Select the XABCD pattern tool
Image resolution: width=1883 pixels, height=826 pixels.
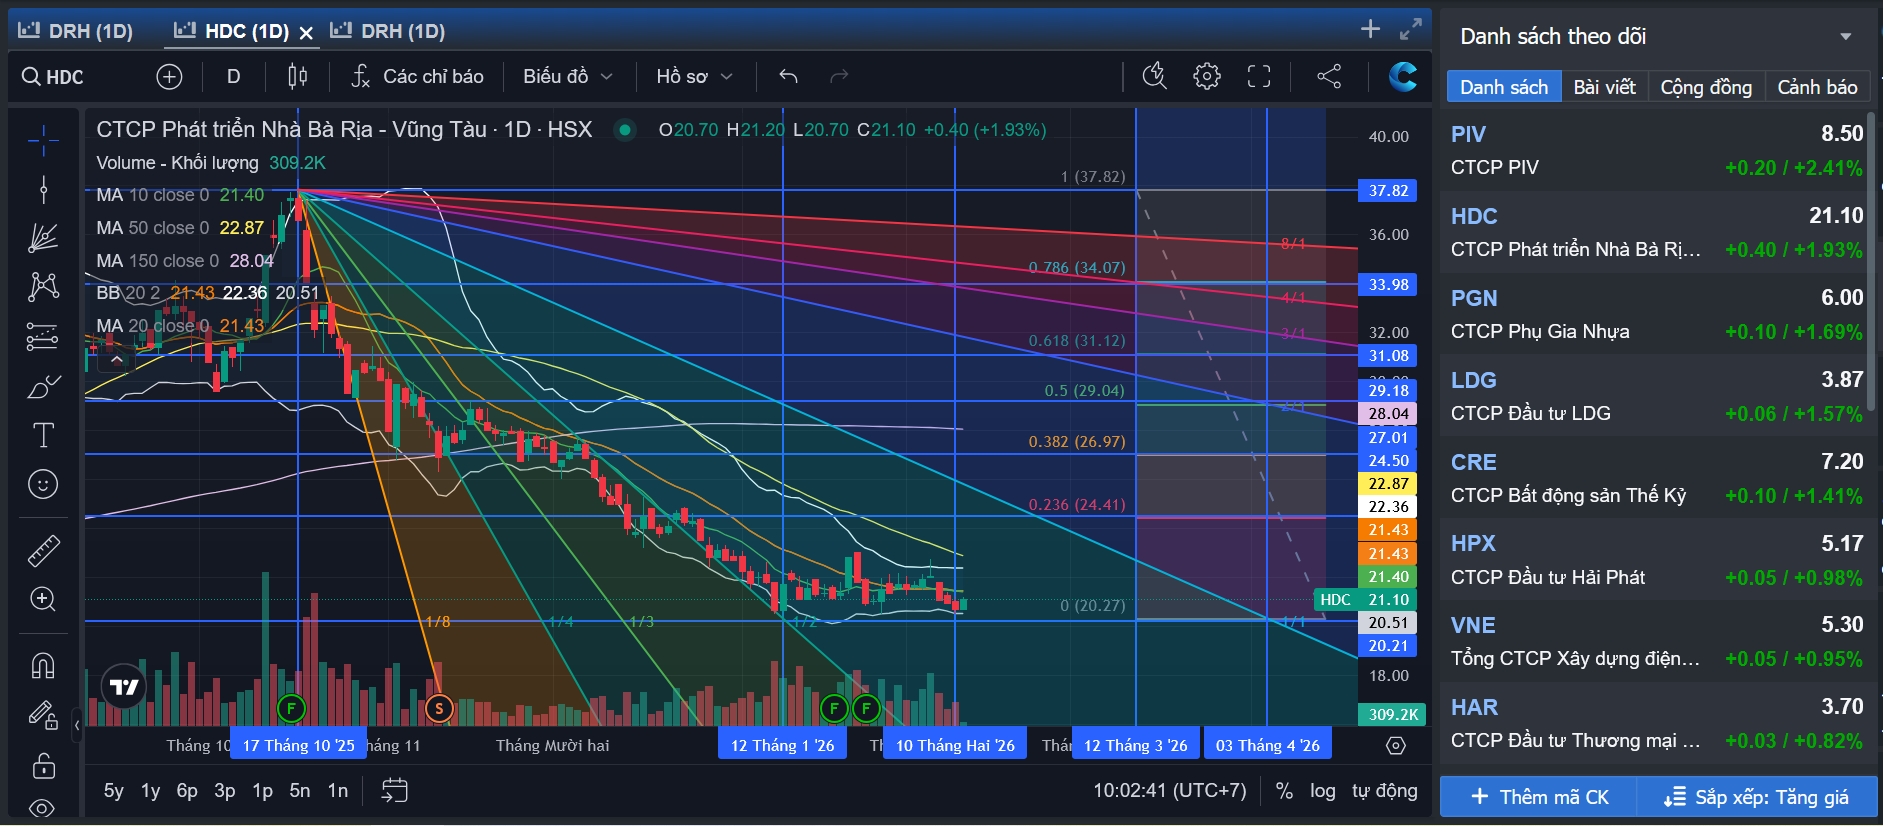tap(43, 287)
